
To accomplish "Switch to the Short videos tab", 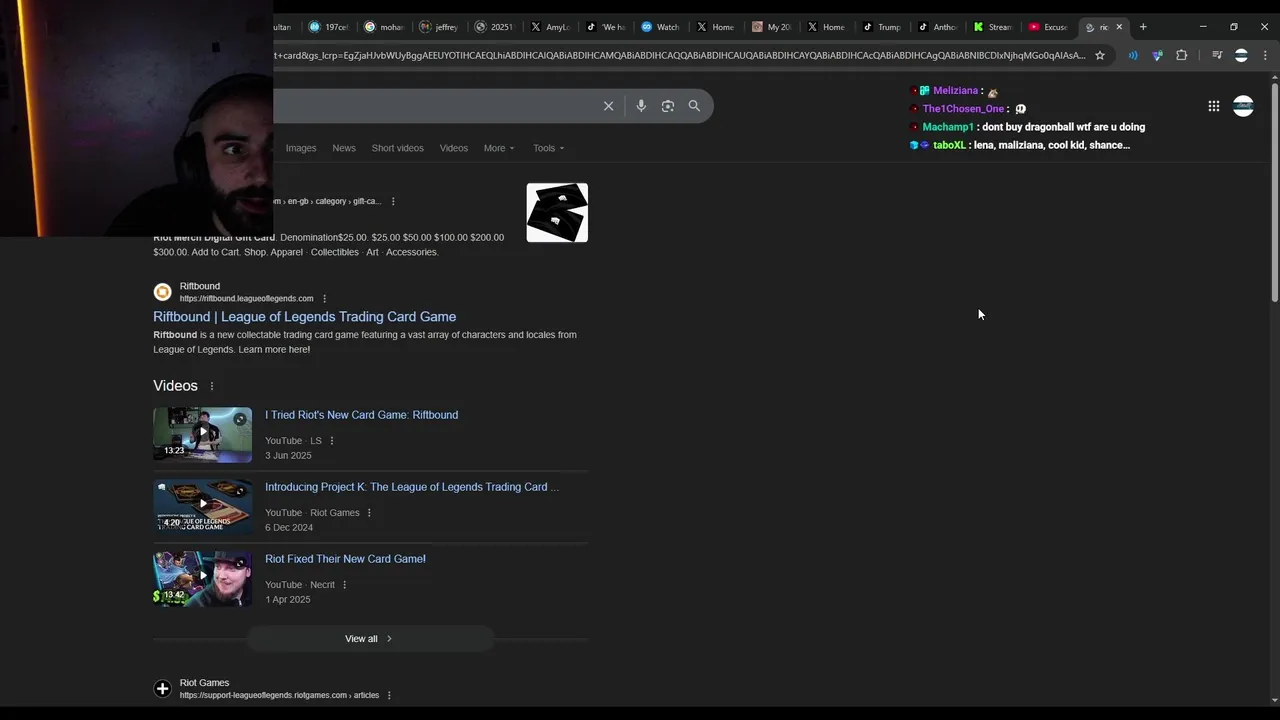I will point(398,148).
